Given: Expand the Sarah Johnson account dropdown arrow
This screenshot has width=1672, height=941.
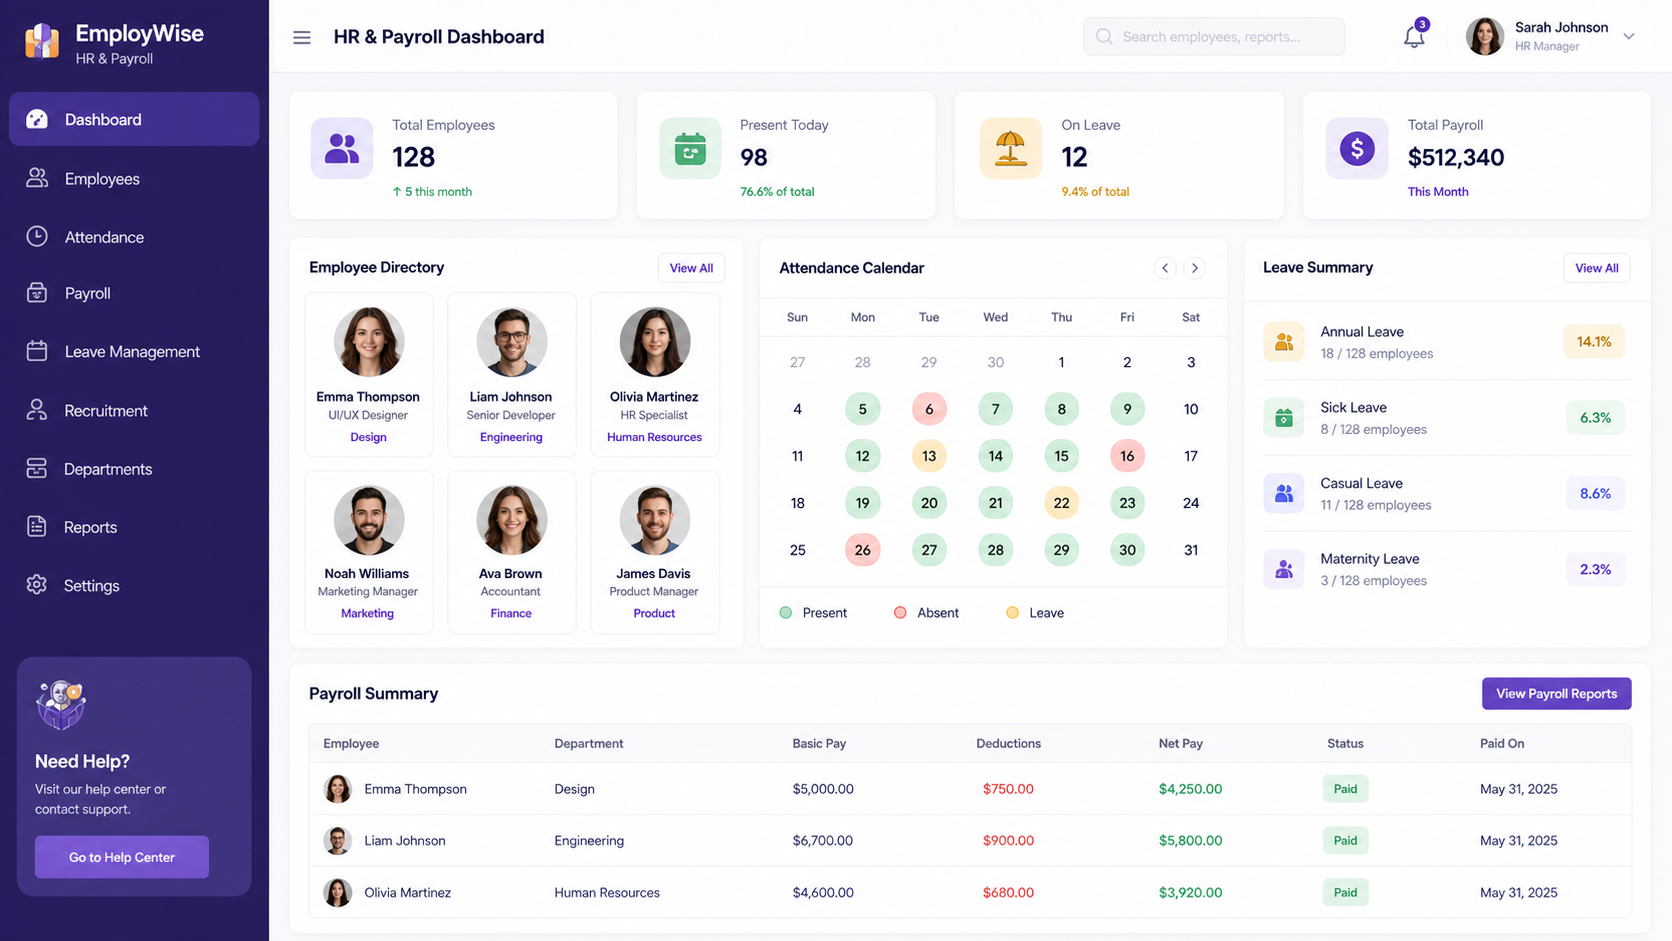Looking at the screenshot, I should [1629, 37].
